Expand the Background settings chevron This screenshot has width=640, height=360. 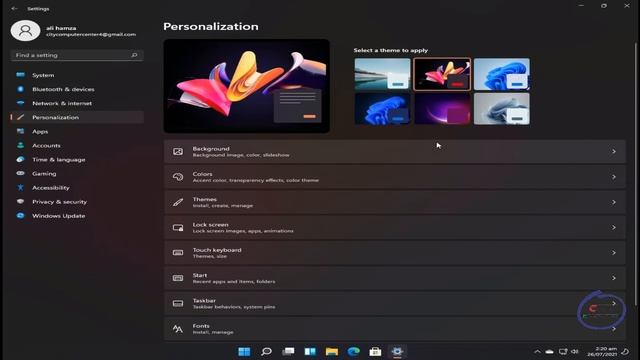point(614,151)
